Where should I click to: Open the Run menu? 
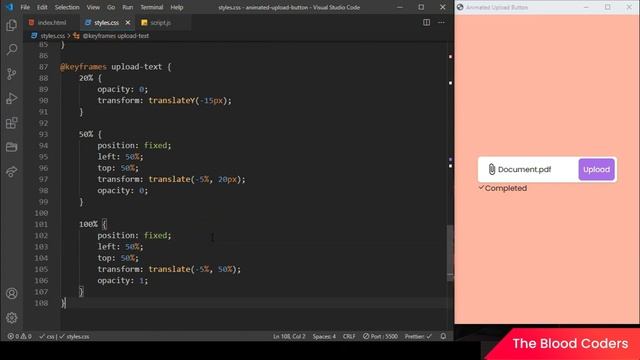coord(128,7)
